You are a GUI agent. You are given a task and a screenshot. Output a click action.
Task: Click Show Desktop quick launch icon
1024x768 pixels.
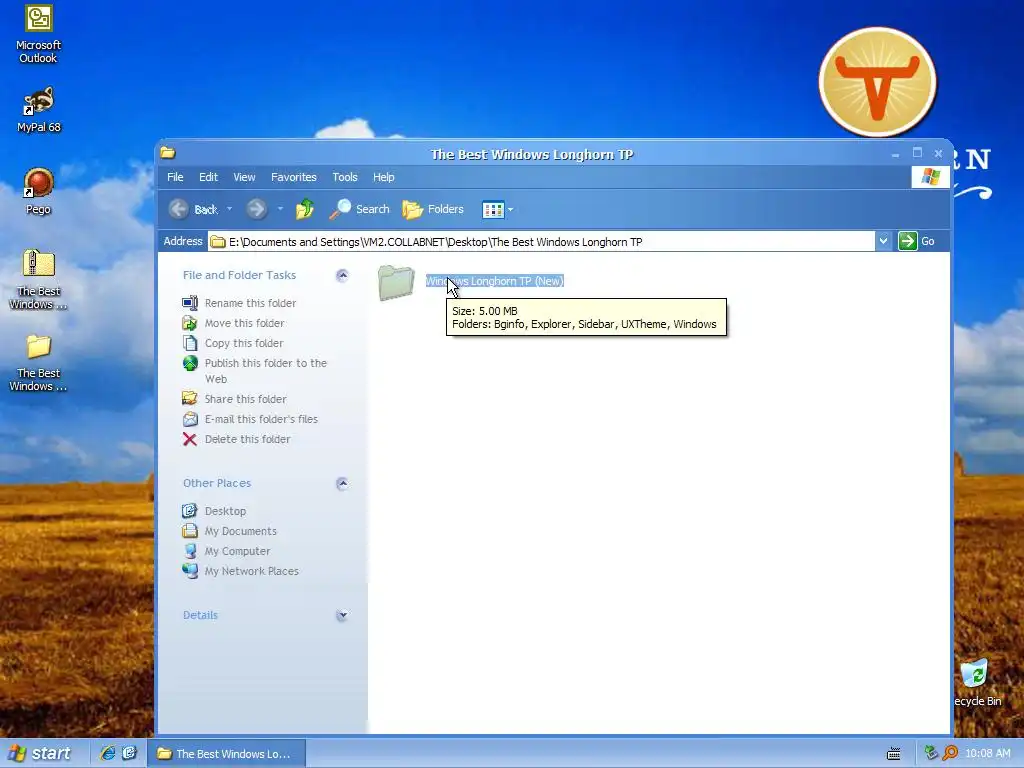(129, 753)
